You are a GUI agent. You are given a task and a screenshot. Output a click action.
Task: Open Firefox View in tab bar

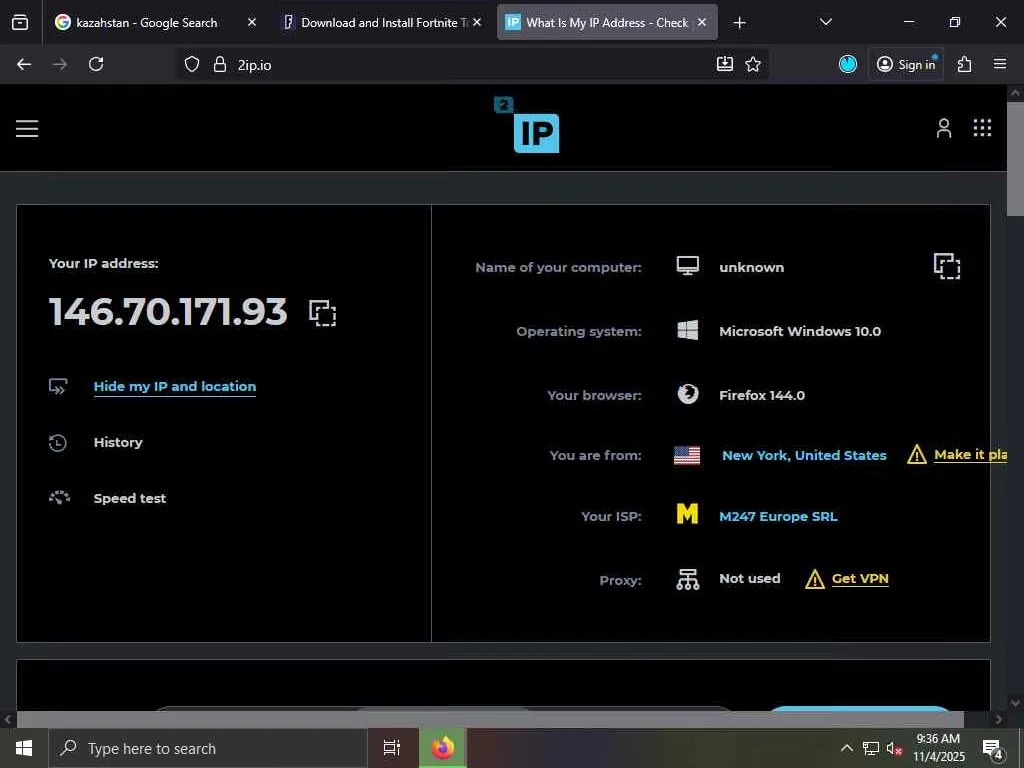tap(20, 23)
